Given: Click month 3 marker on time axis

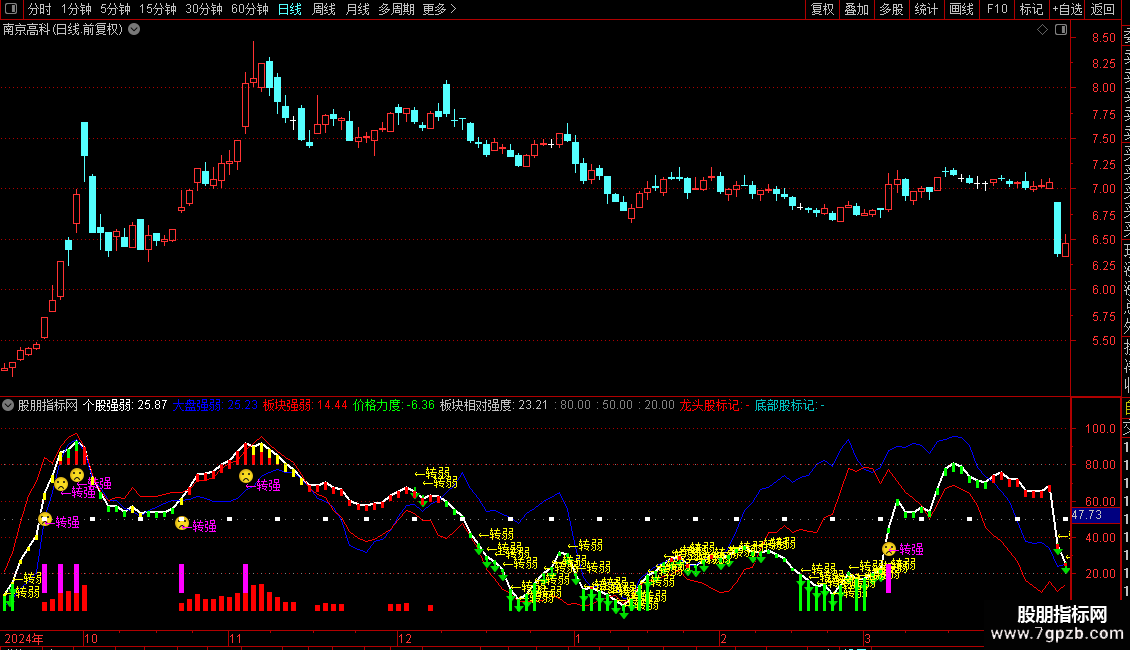Looking at the screenshot, I should pyautogui.click(x=868, y=638).
